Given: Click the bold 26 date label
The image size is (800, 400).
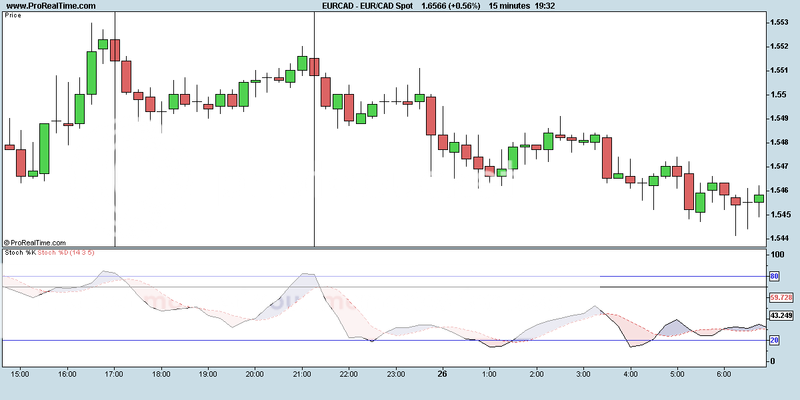Looking at the screenshot, I should click(442, 374).
